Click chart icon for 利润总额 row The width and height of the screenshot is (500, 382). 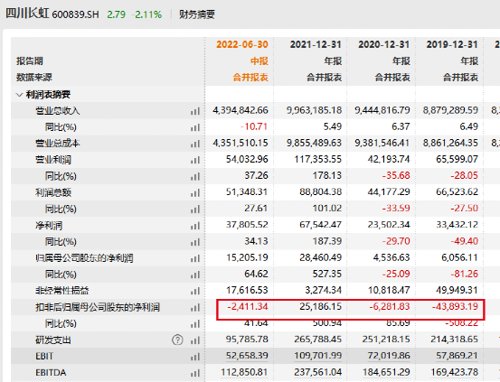coord(195,193)
